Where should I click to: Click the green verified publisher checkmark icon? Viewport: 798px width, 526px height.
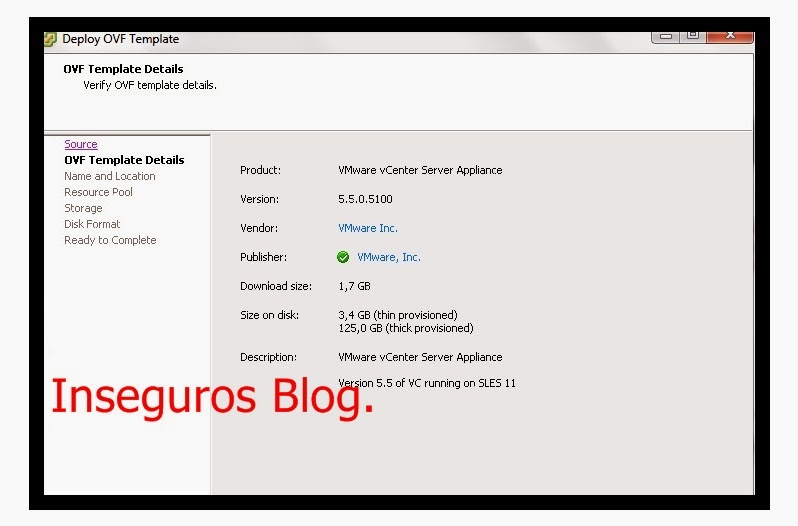point(343,257)
